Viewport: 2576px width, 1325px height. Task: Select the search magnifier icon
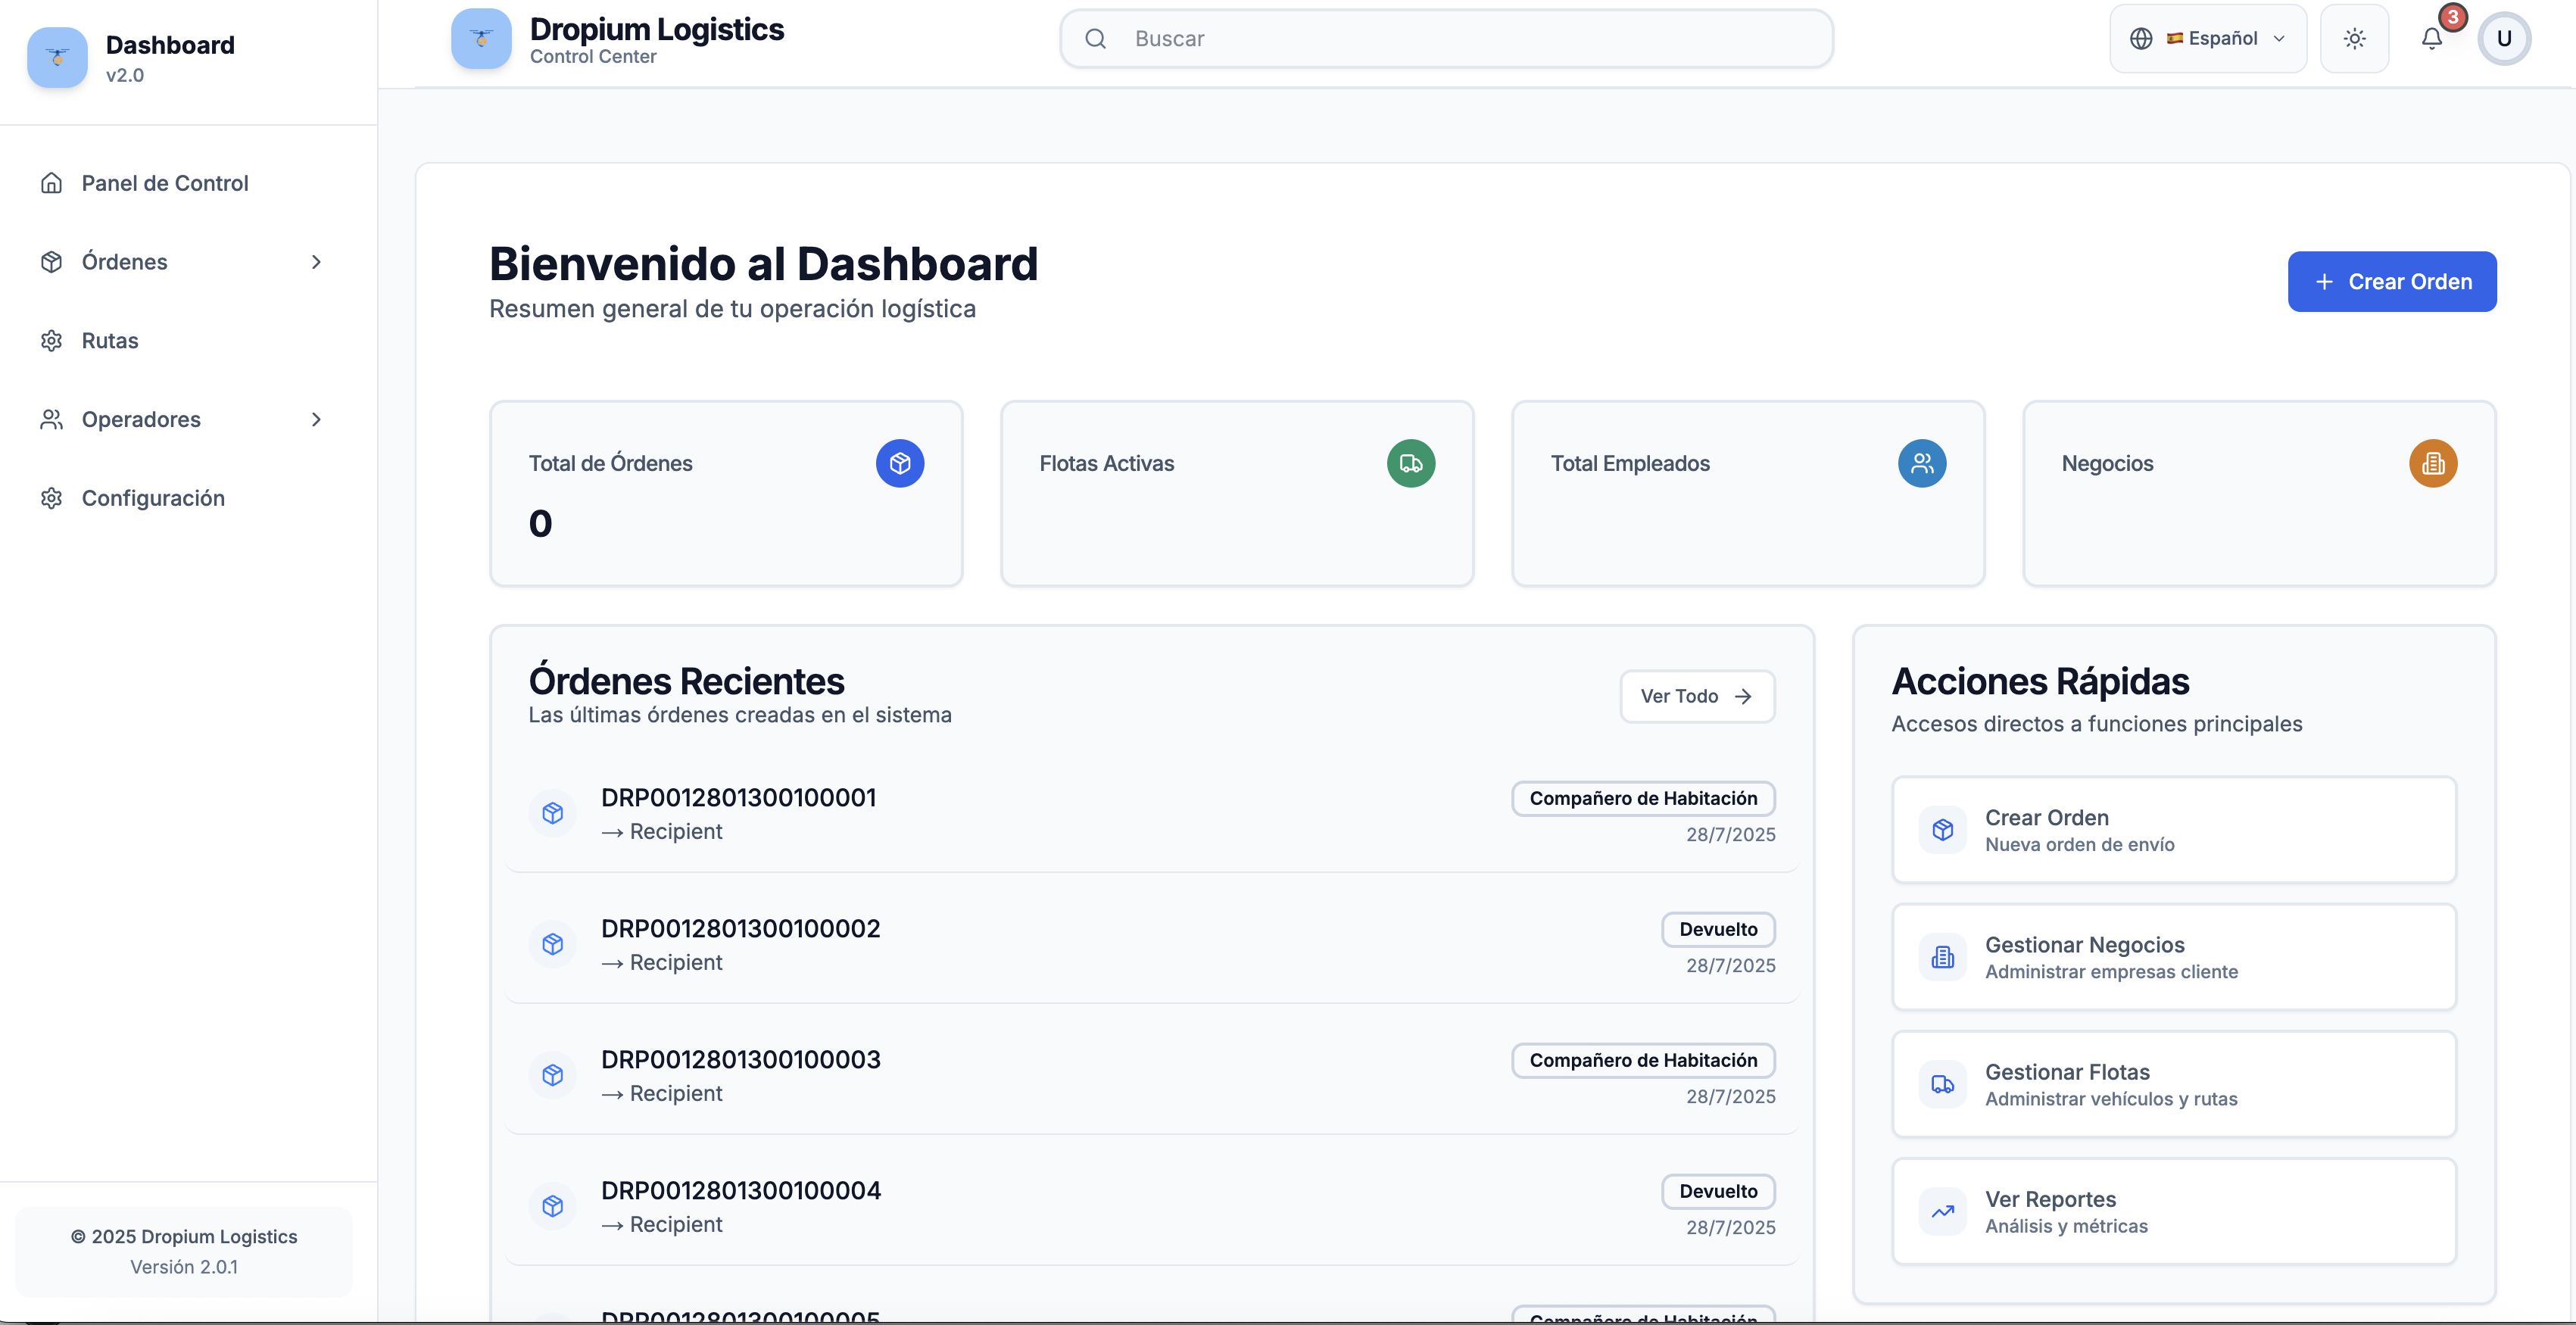tap(1095, 38)
